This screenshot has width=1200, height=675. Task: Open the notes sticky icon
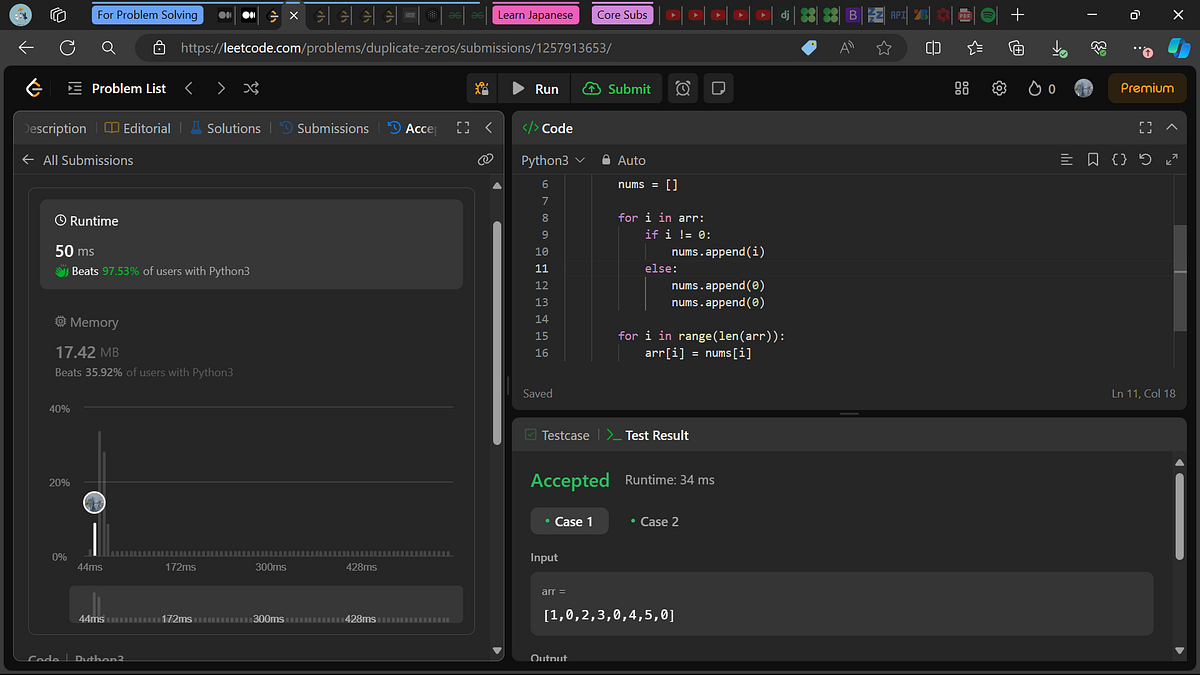[x=717, y=88]
